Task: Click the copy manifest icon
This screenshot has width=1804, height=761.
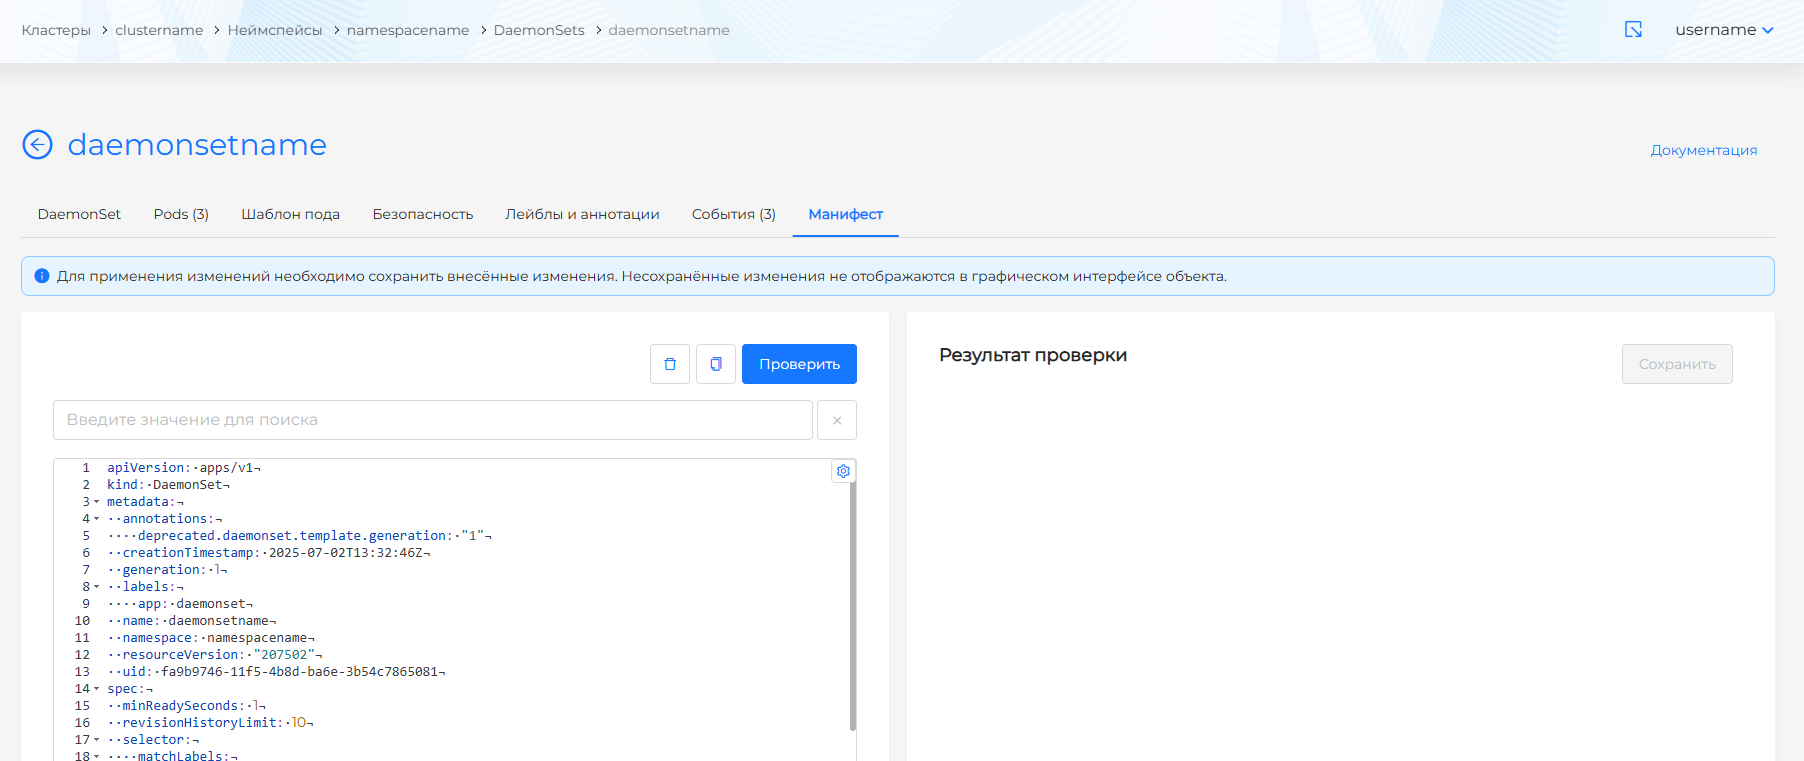Action: tap(716, 364)
